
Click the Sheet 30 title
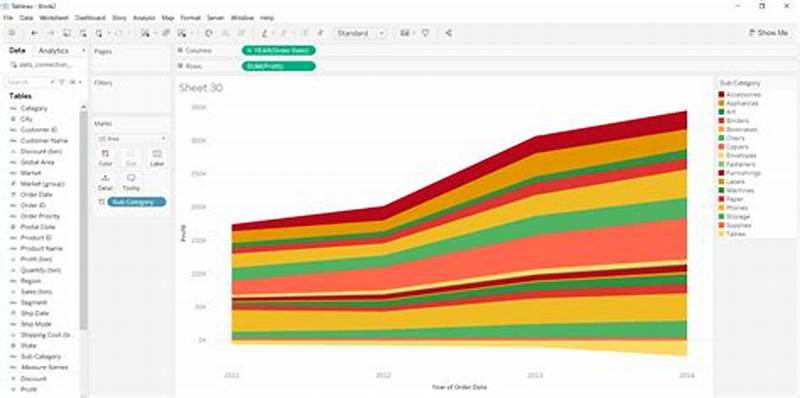[x=201, y=88]
